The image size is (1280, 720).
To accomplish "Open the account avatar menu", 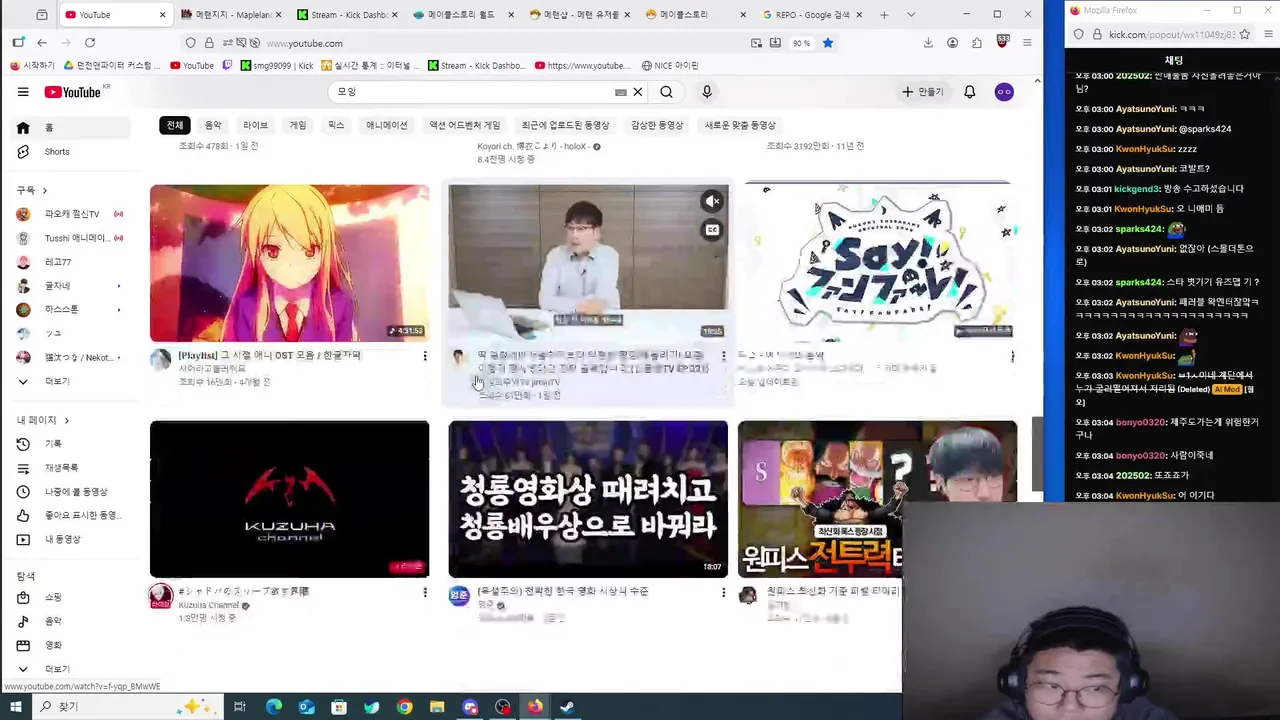I will tap(1004, 92).
